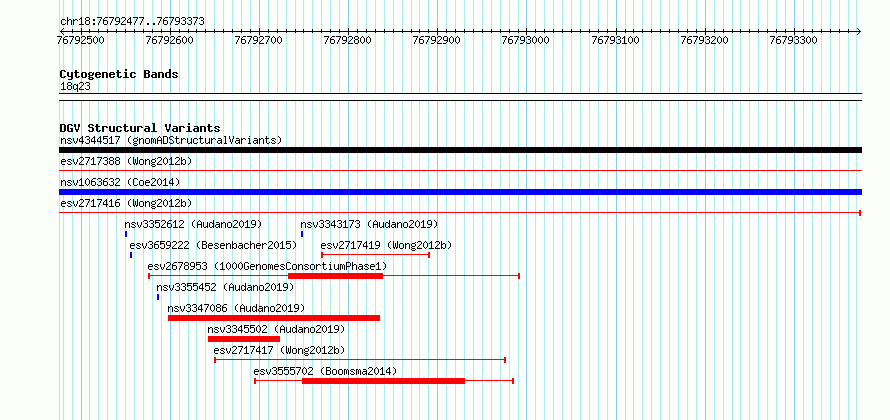Select the esv3659222 (Besenbacher2015) label
The image size is (890, 420).
pyautogui.click(x=213, y=245)
